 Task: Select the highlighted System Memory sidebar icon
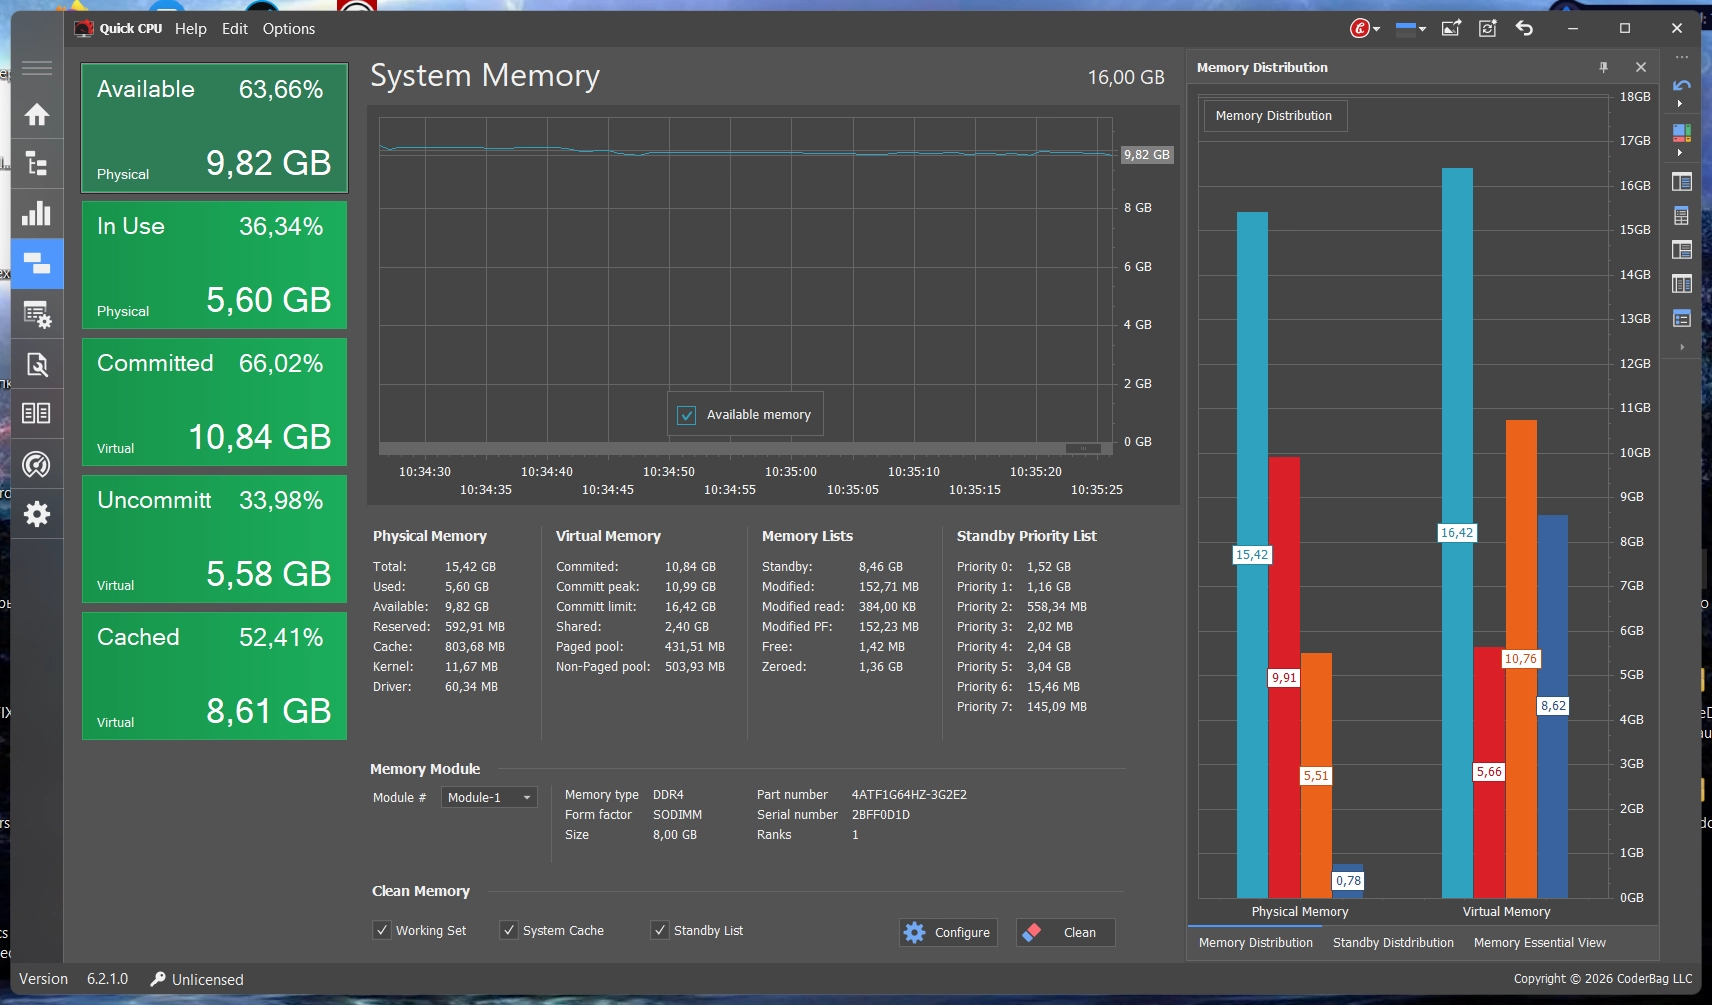pyautogui.click(x=37, y=264)
